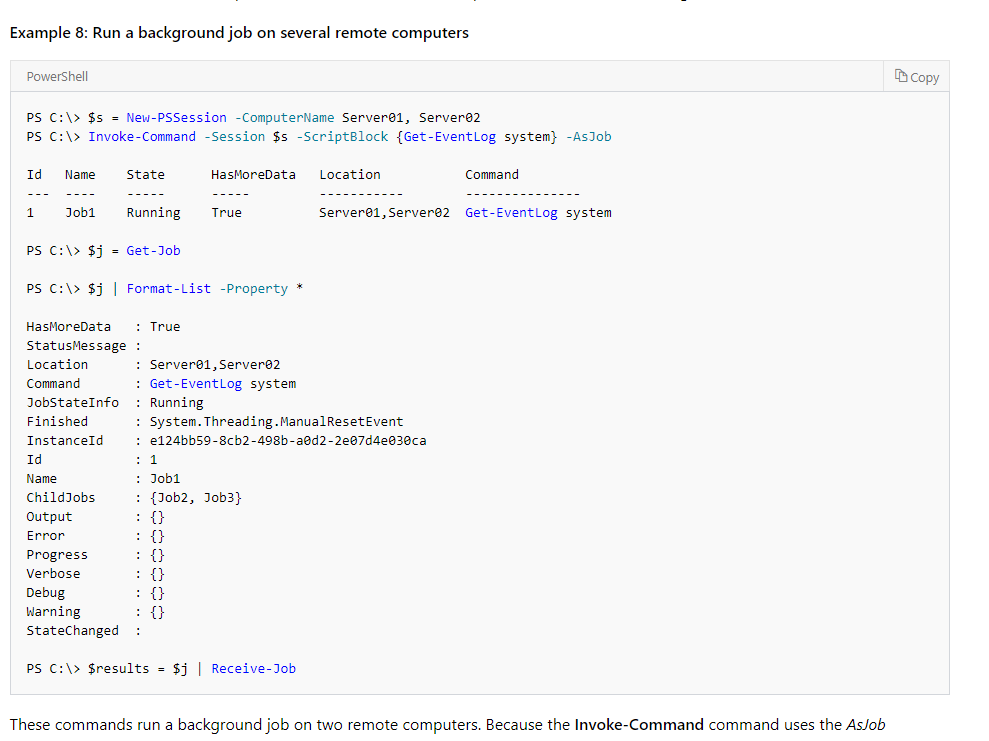Click the ChildJobs value Job2, Job3

click(x=193, y=497)
